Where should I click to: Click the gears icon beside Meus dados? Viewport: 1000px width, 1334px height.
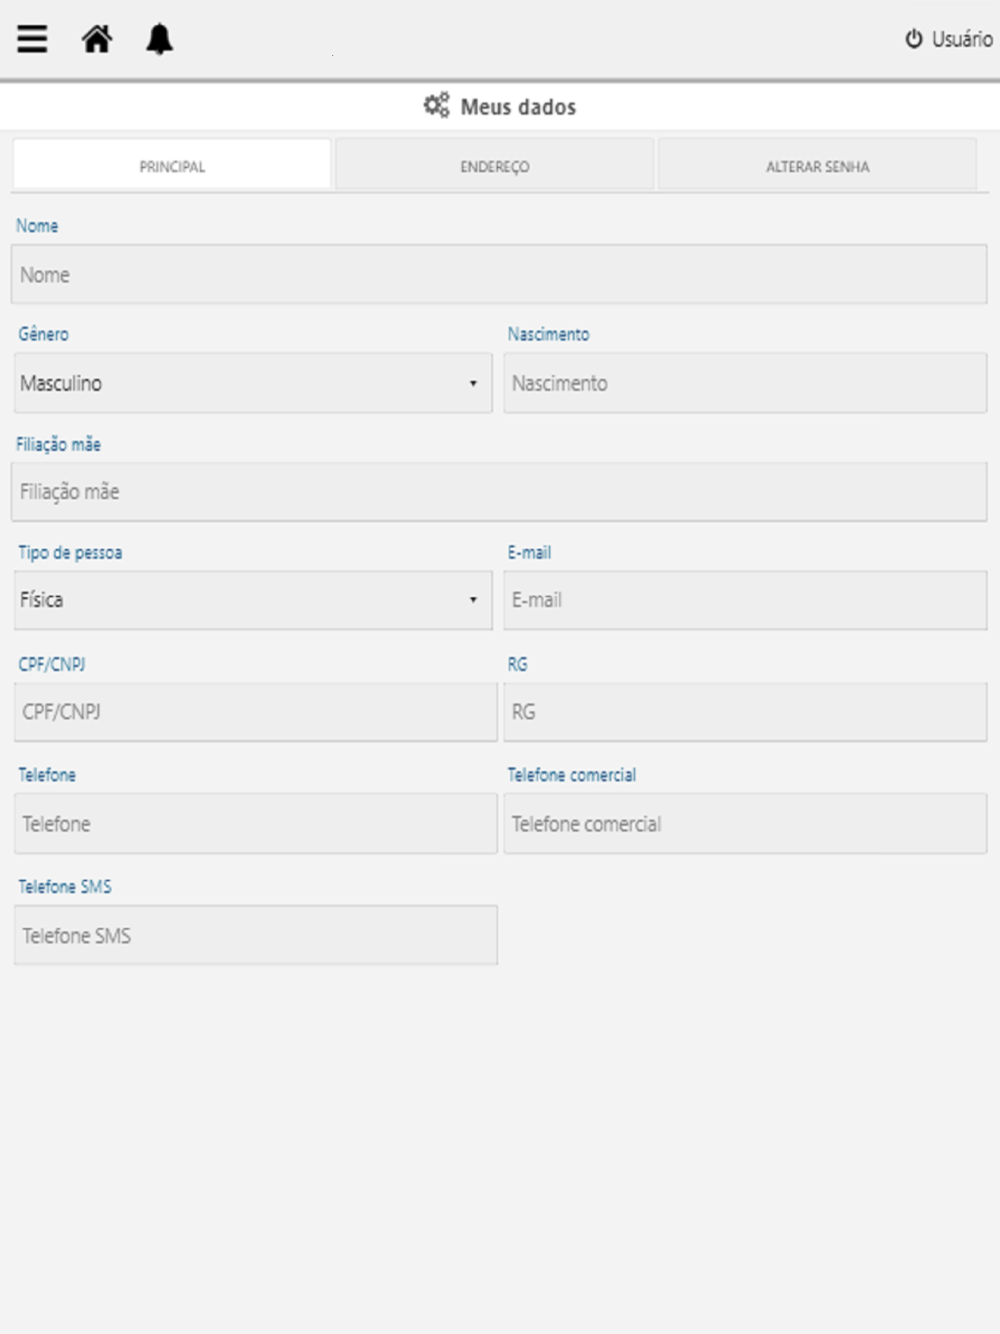tap(437, 105)
